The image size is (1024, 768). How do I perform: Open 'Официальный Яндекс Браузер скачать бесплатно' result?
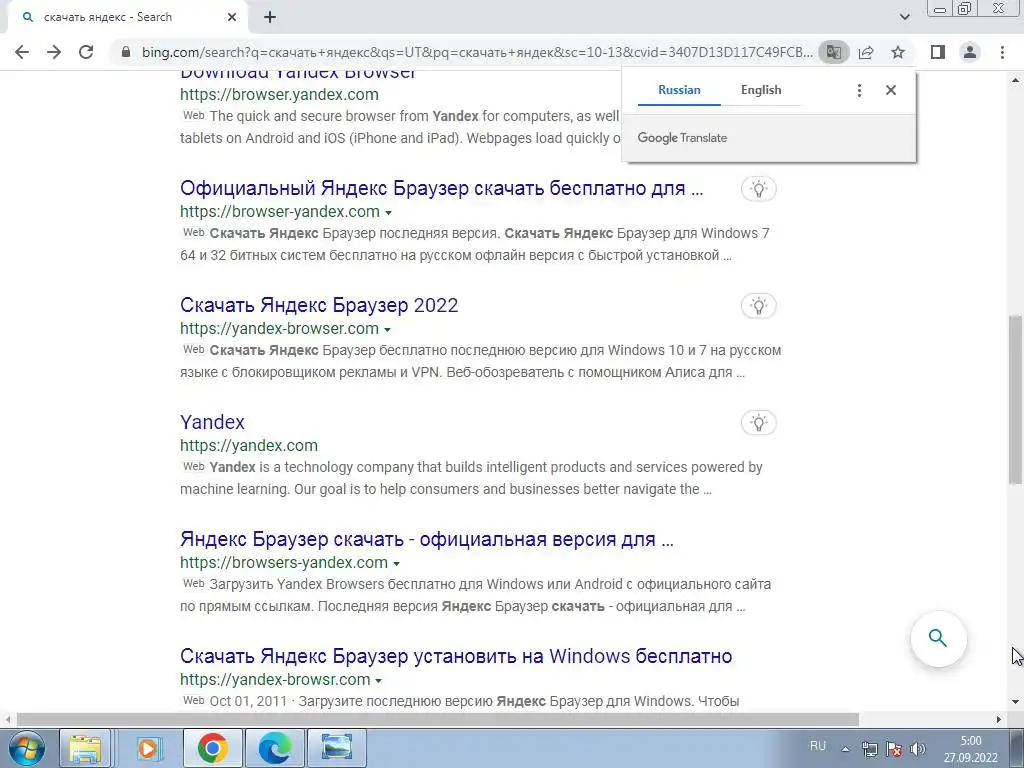click(x=441, y=188)
